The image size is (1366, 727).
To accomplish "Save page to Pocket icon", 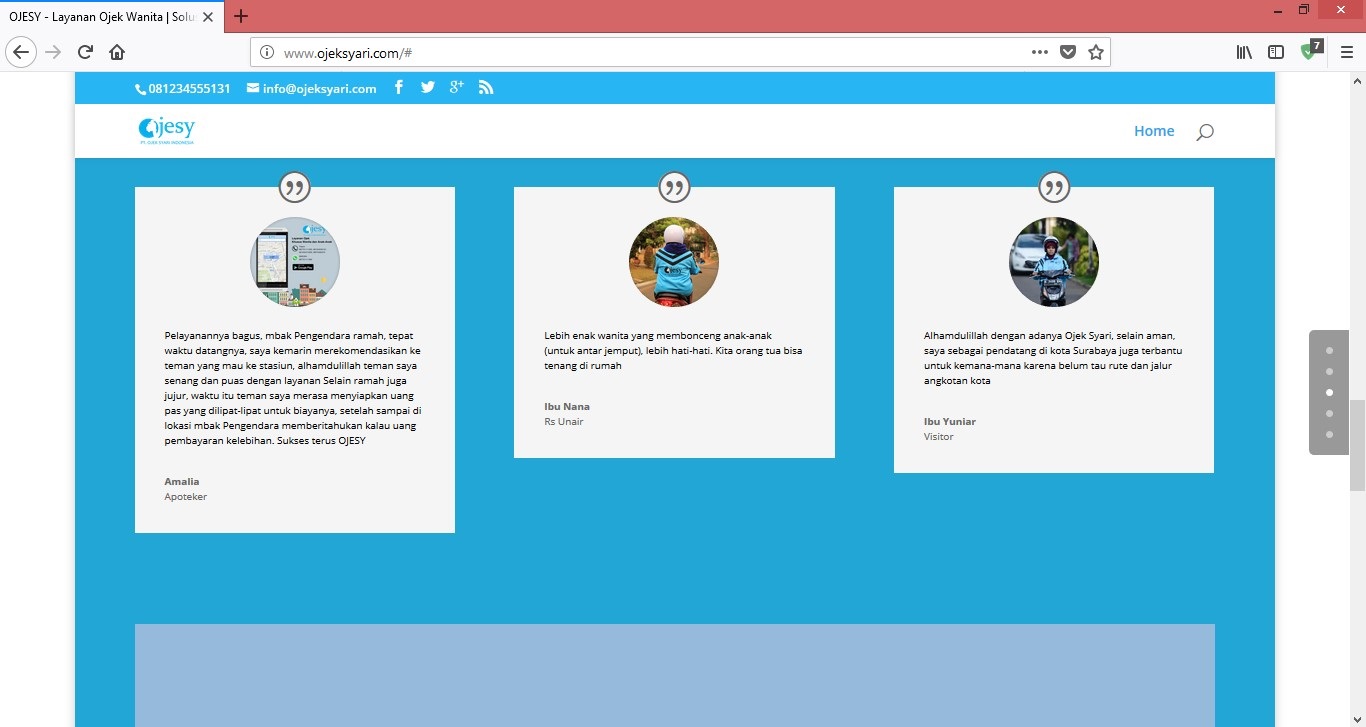I will [x=1068, y=52].
